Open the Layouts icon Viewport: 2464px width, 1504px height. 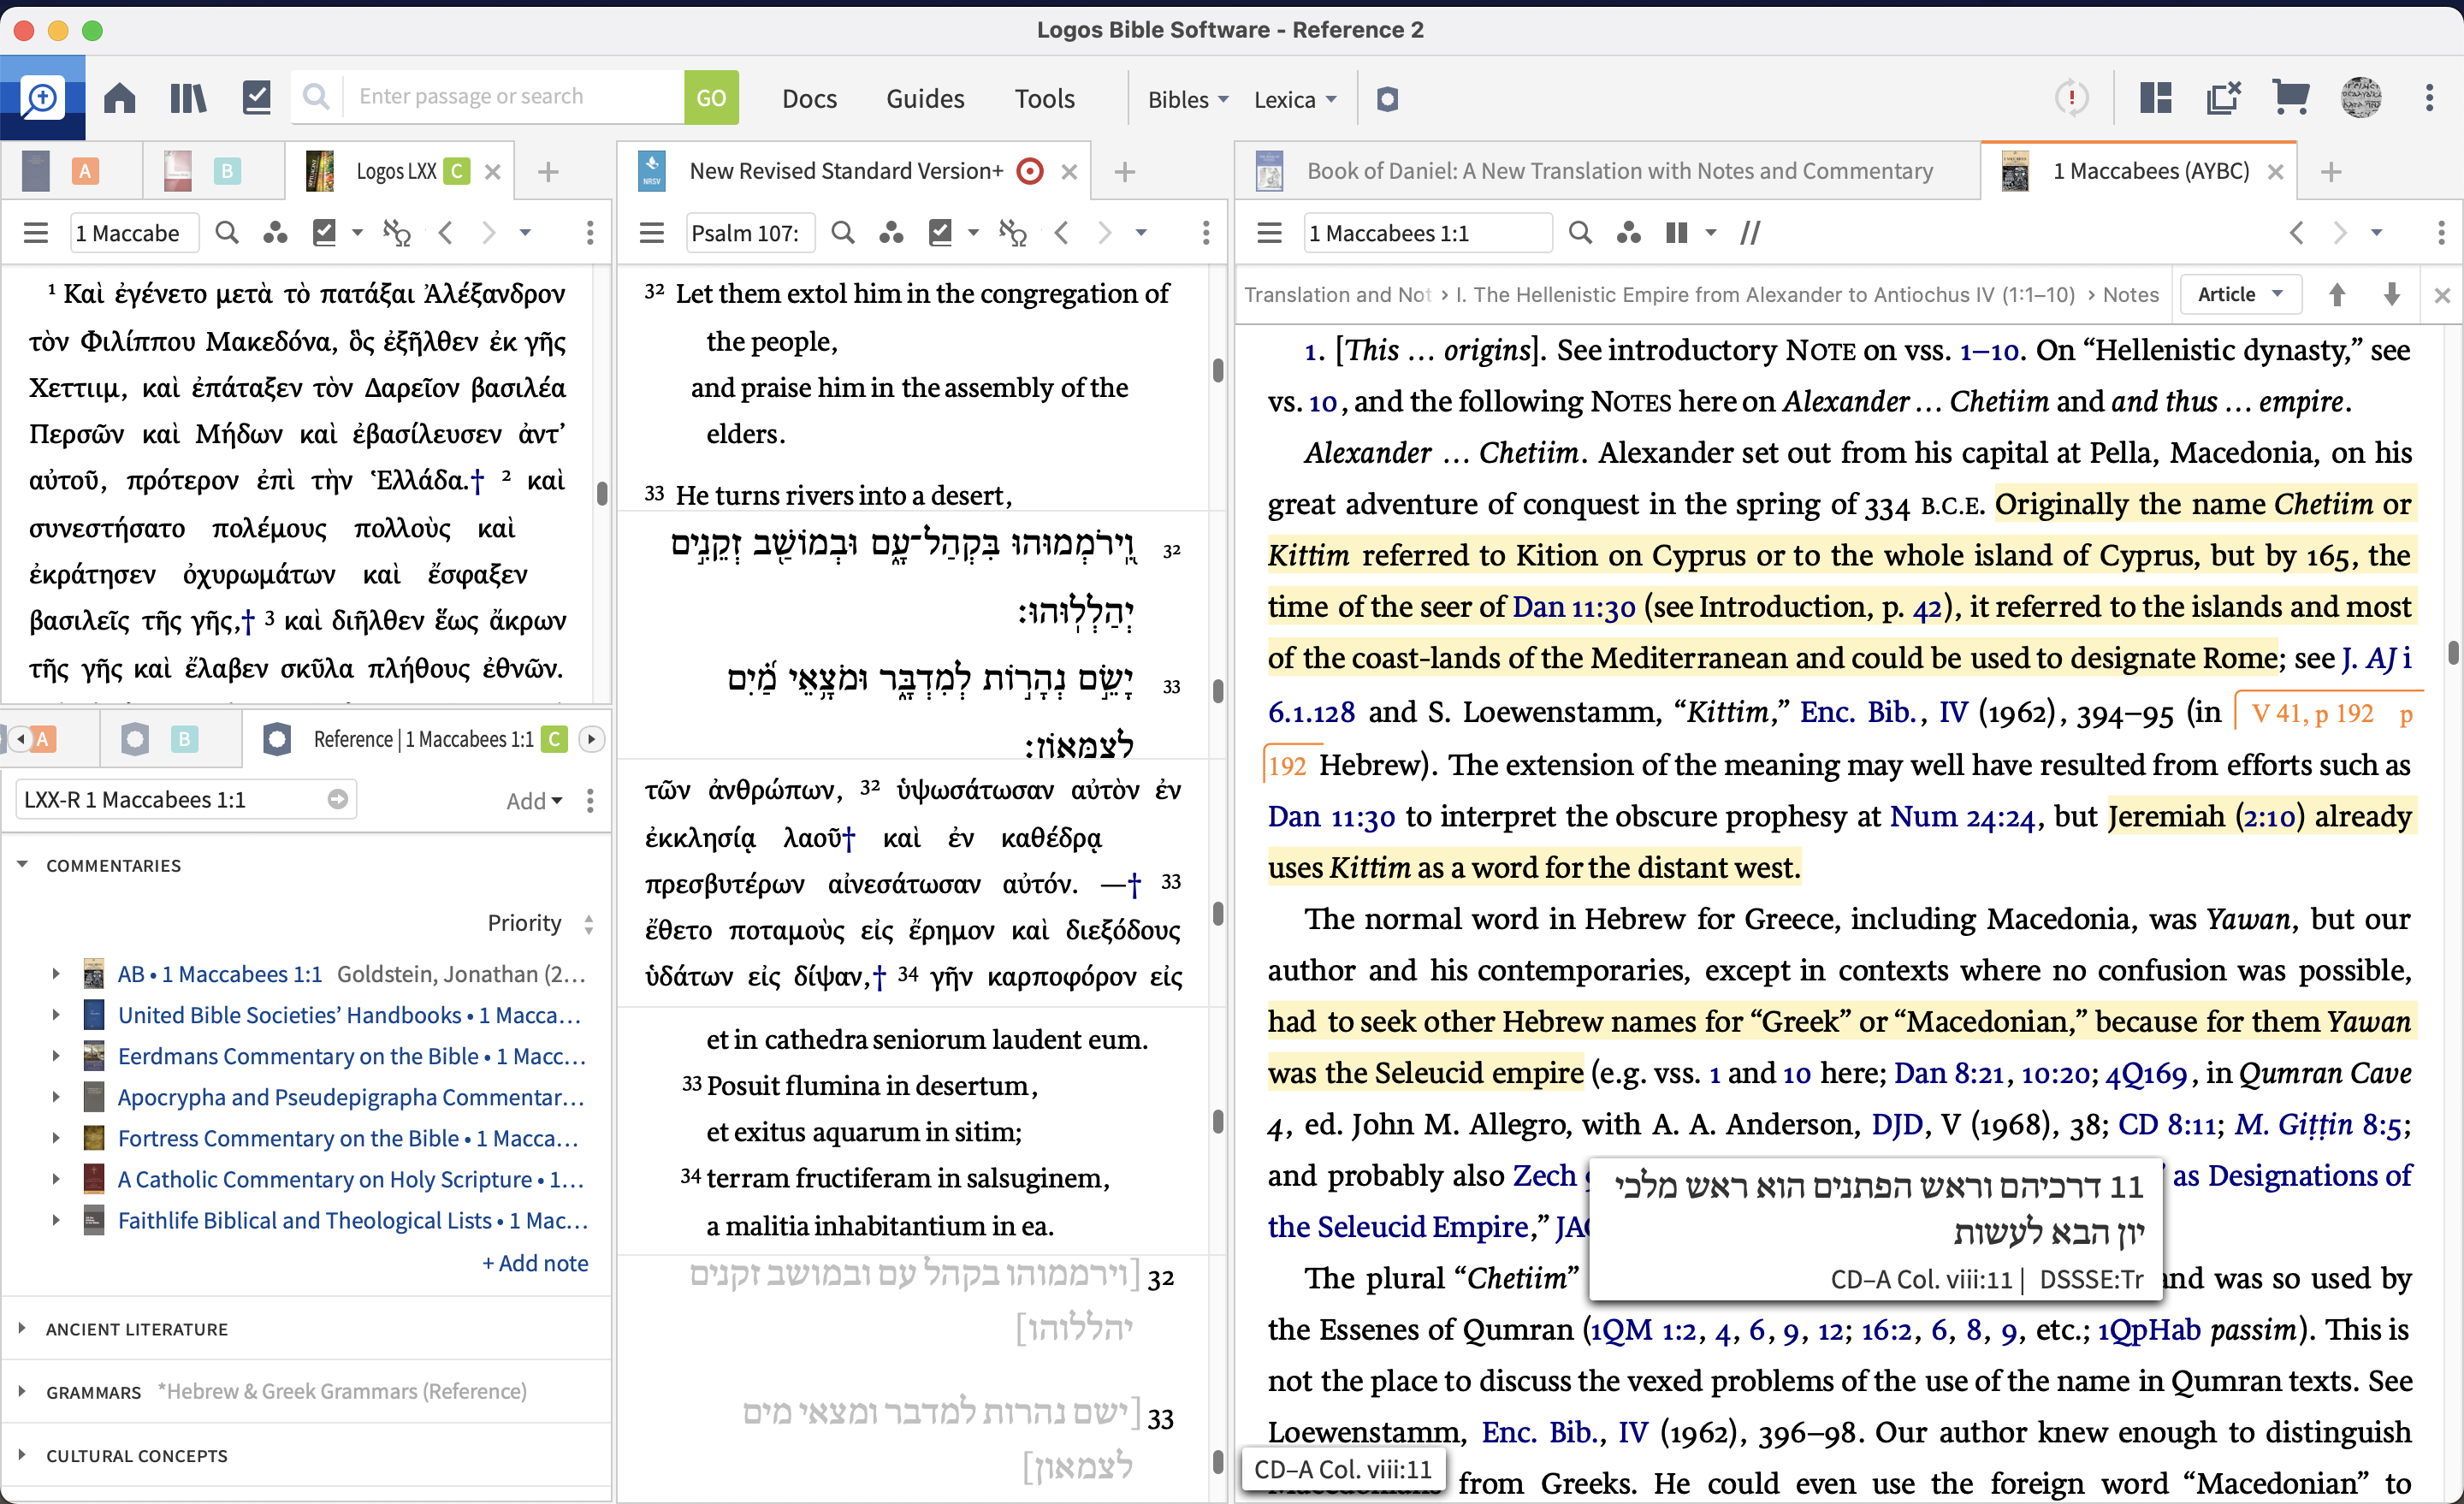click(2155, 98)
